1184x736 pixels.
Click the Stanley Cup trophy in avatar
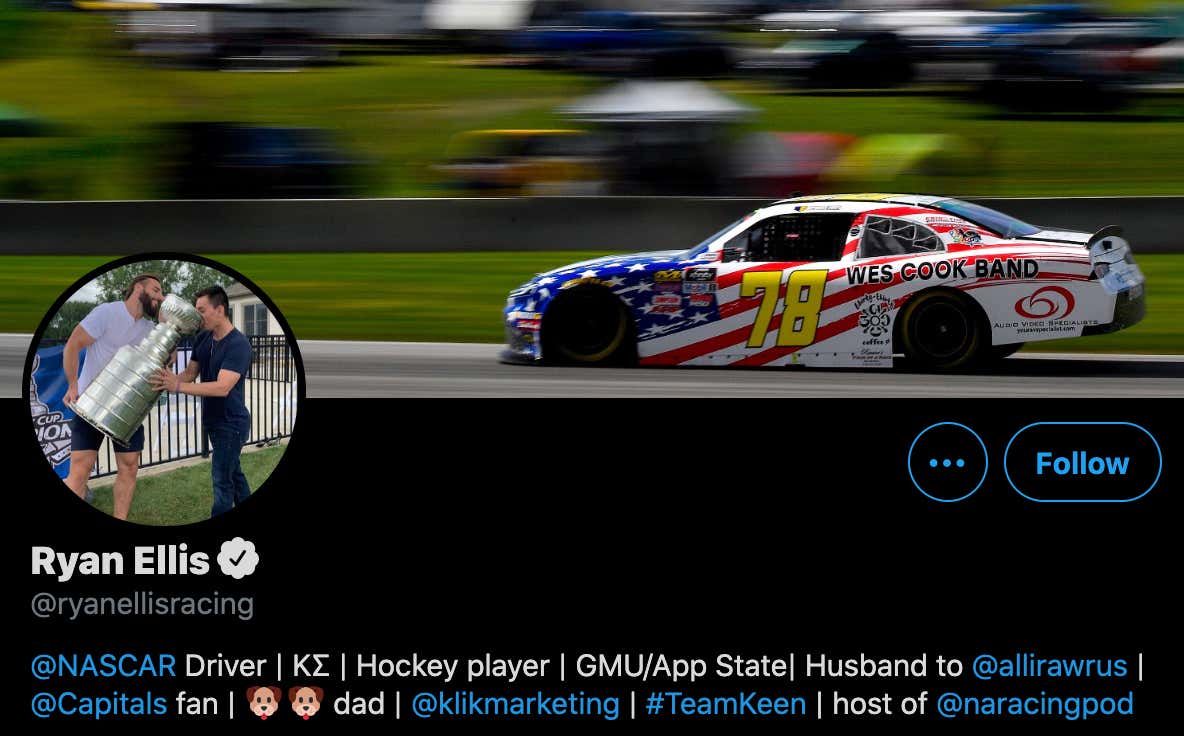pyautogui.click(x=136, y=371)
